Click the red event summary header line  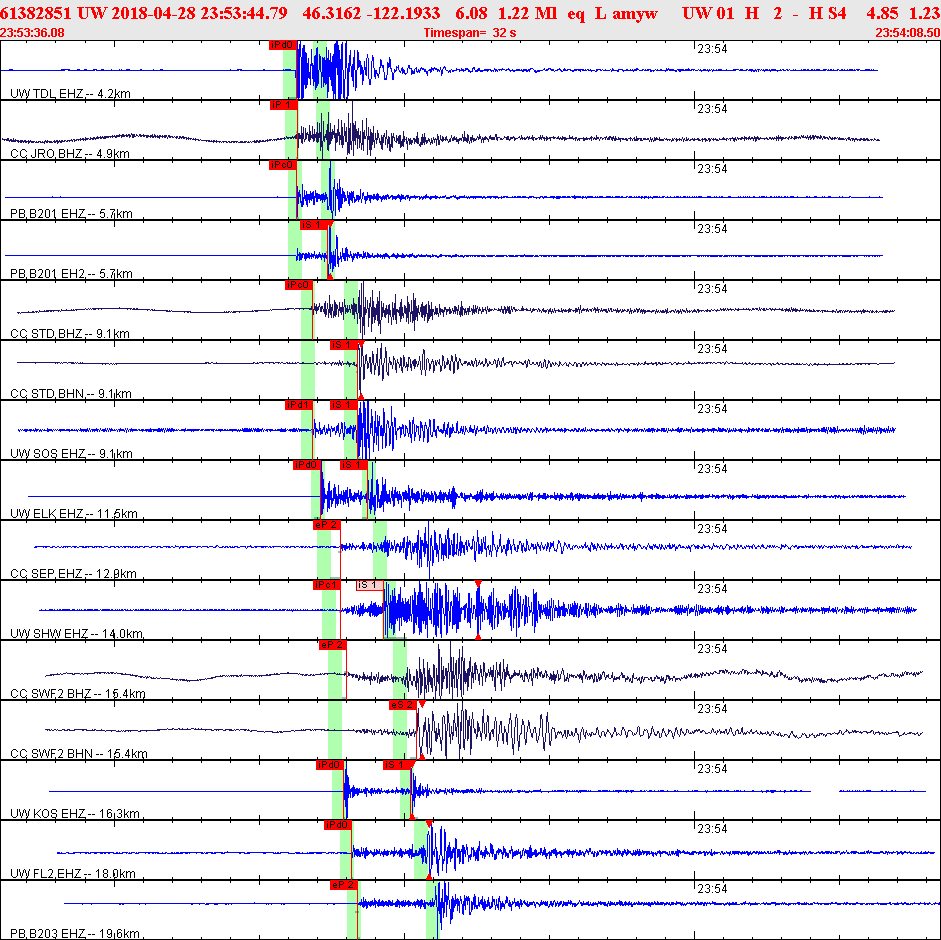pyautogui.click(x=470, y=13)
